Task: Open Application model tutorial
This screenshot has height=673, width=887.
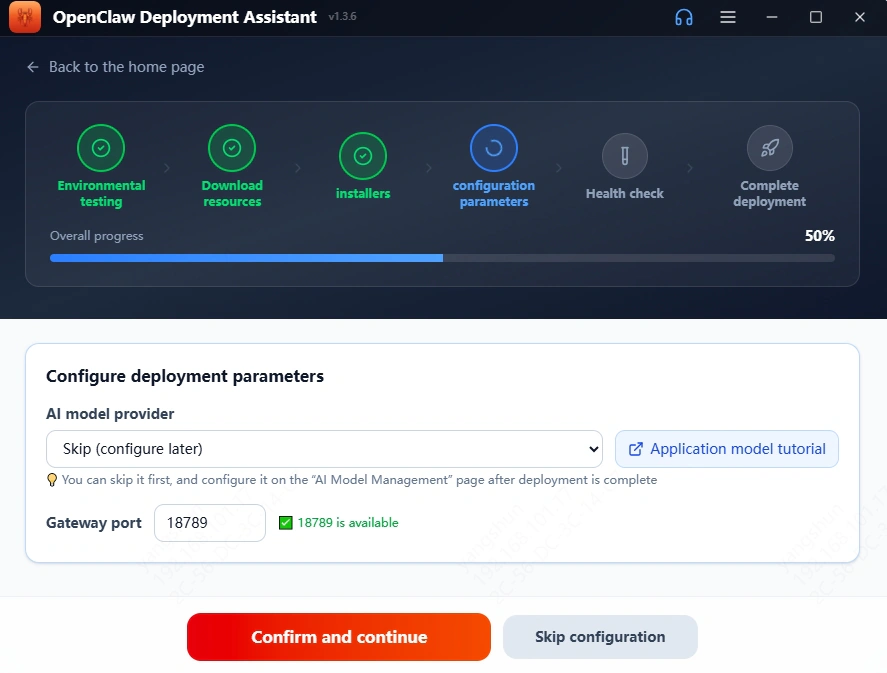Action: pyautogui.click(x=726, y=449)
